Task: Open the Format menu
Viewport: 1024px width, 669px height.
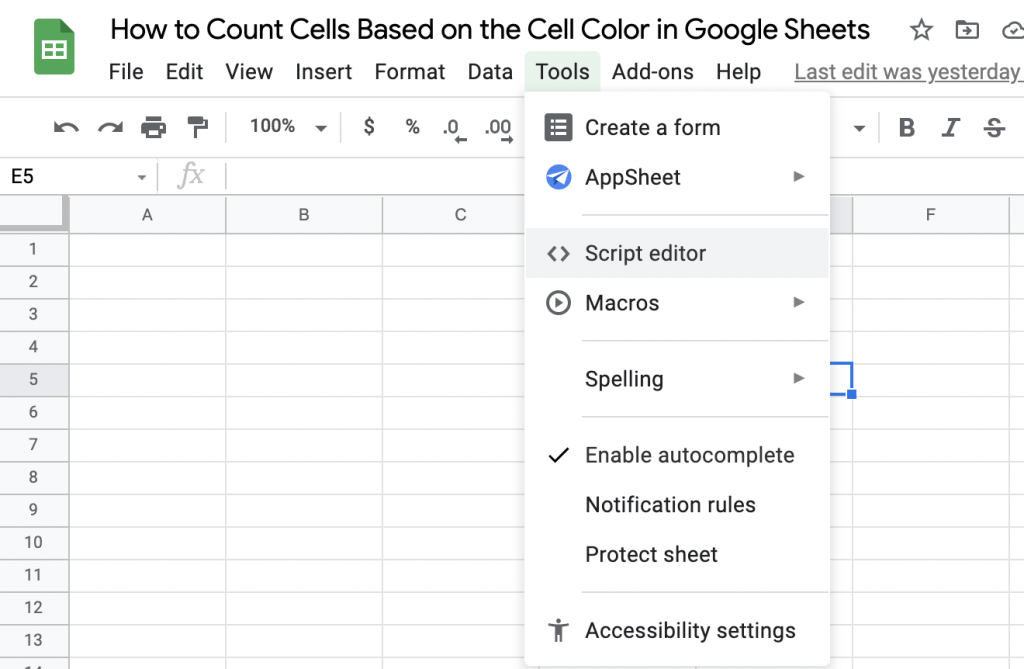Action: [409, 71]
